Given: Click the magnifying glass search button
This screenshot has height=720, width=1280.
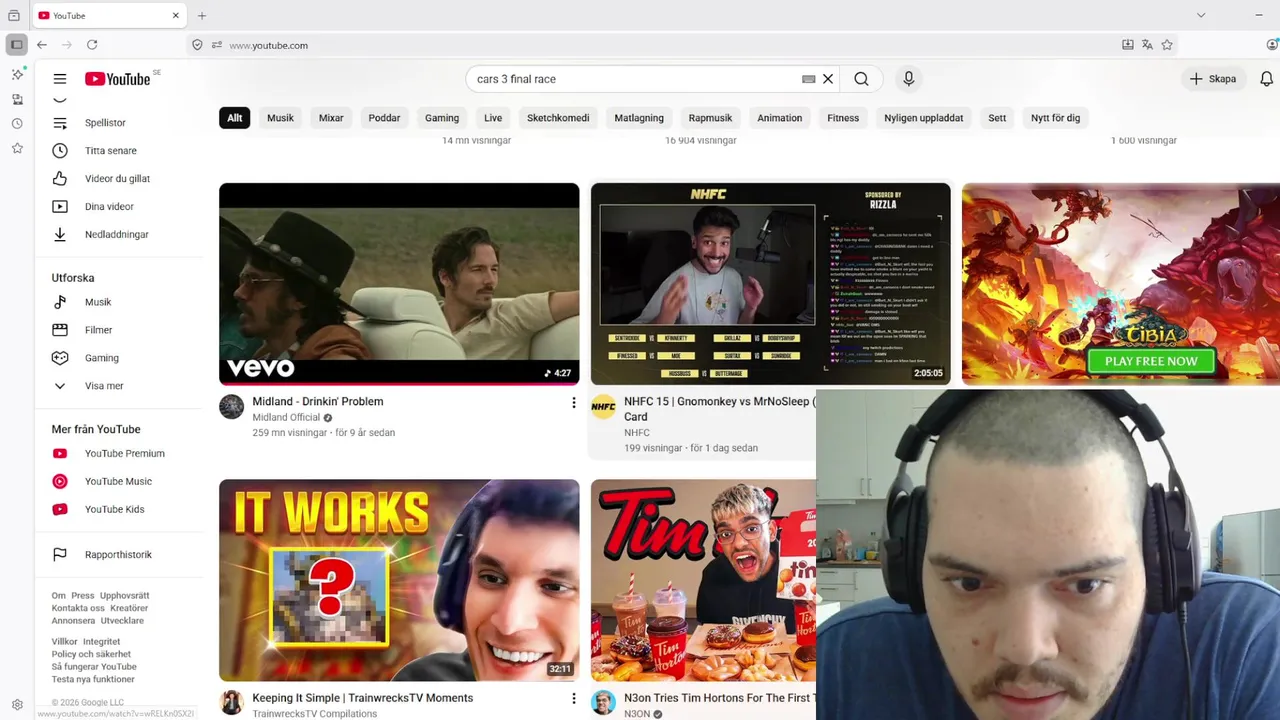Looking at the screenshot, I should click(x=861, y=79).
